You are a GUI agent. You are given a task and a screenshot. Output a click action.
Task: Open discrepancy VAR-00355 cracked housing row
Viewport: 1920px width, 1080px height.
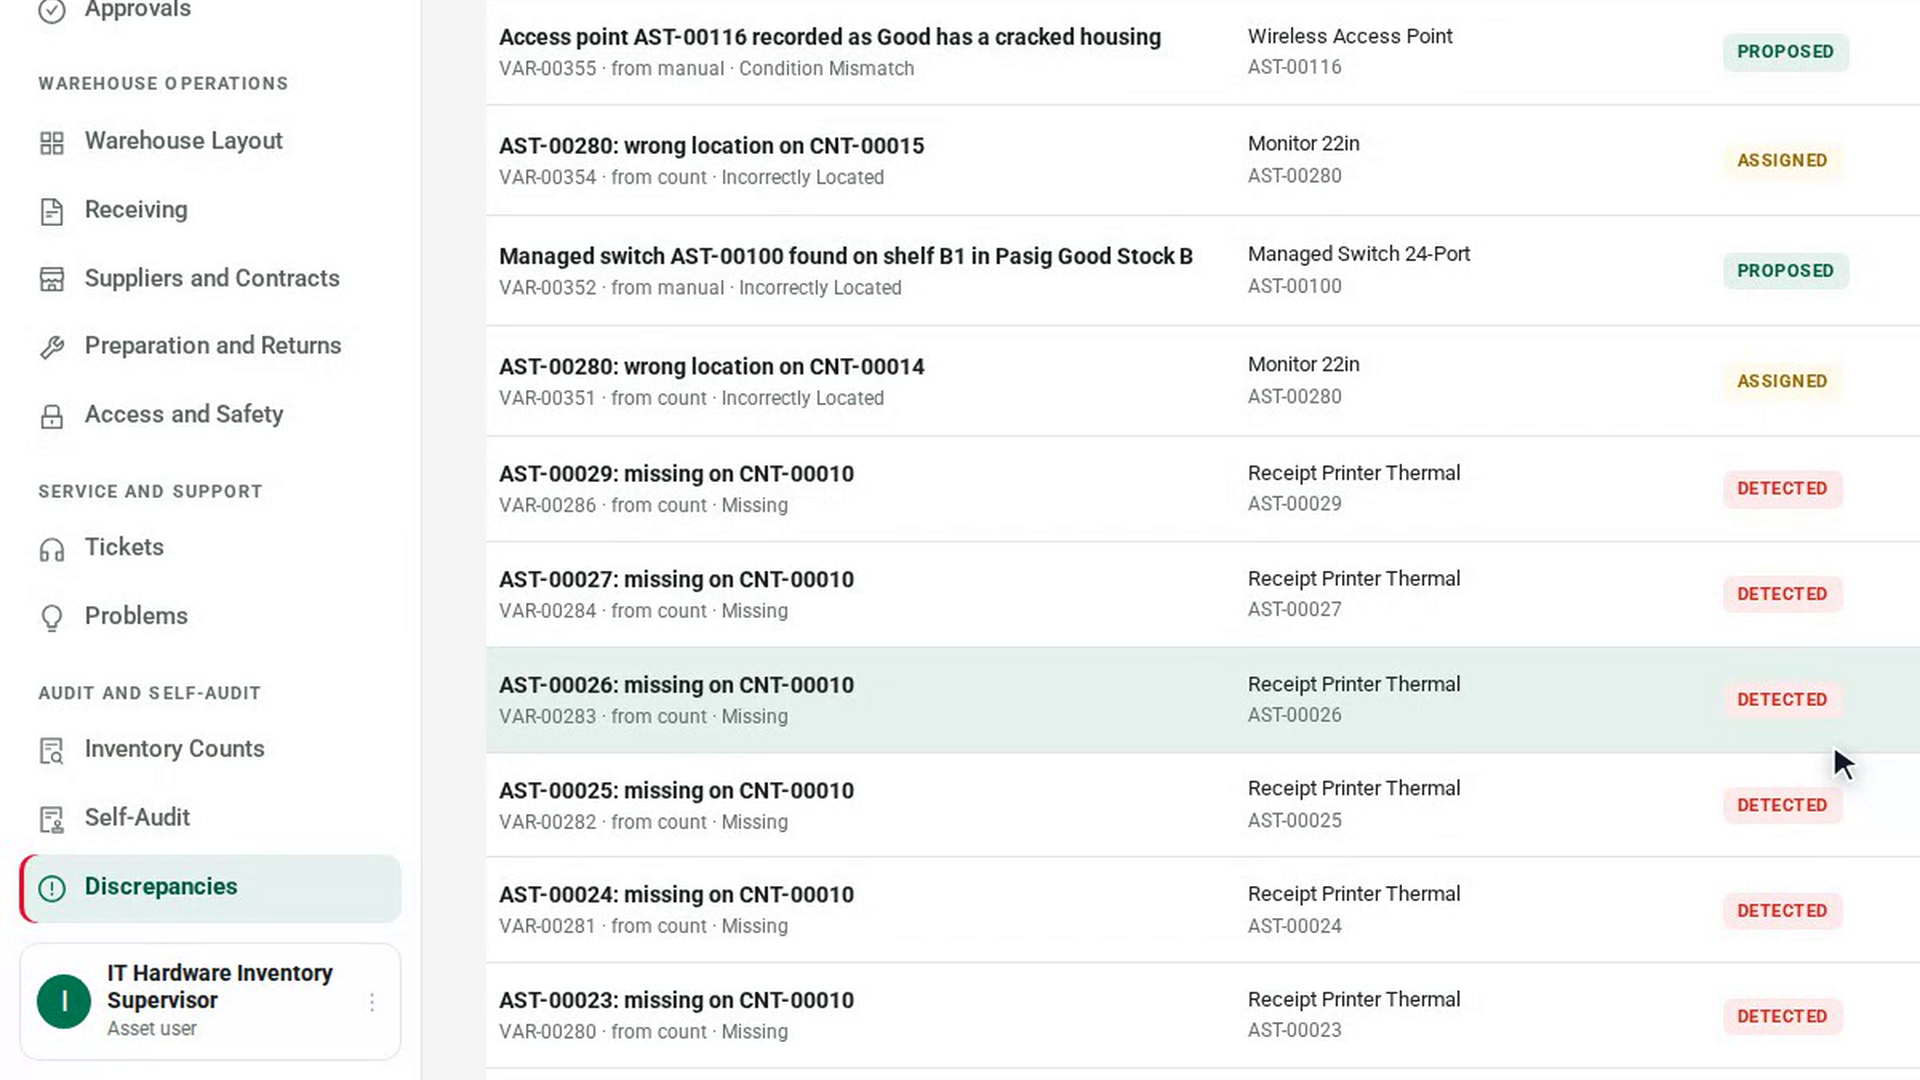[1202, 52]
